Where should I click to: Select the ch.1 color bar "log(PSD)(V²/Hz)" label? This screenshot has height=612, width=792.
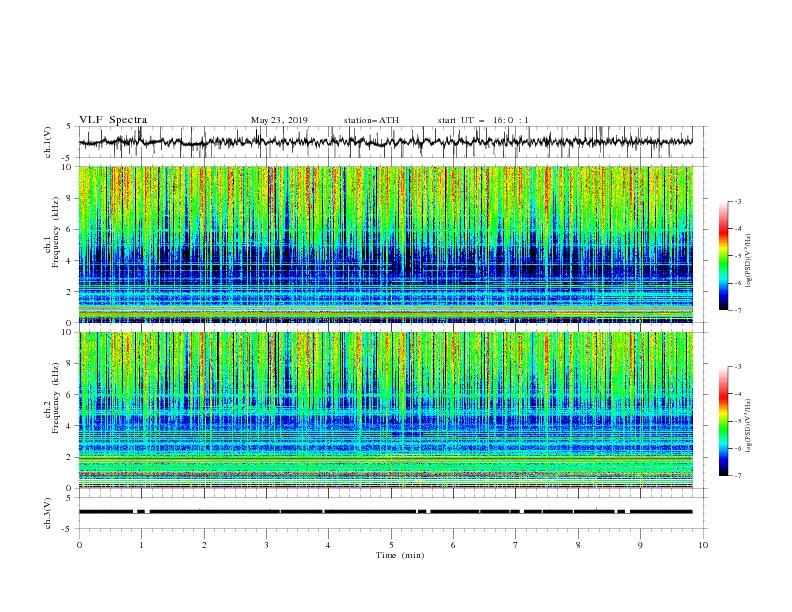[x=749, y=261]
